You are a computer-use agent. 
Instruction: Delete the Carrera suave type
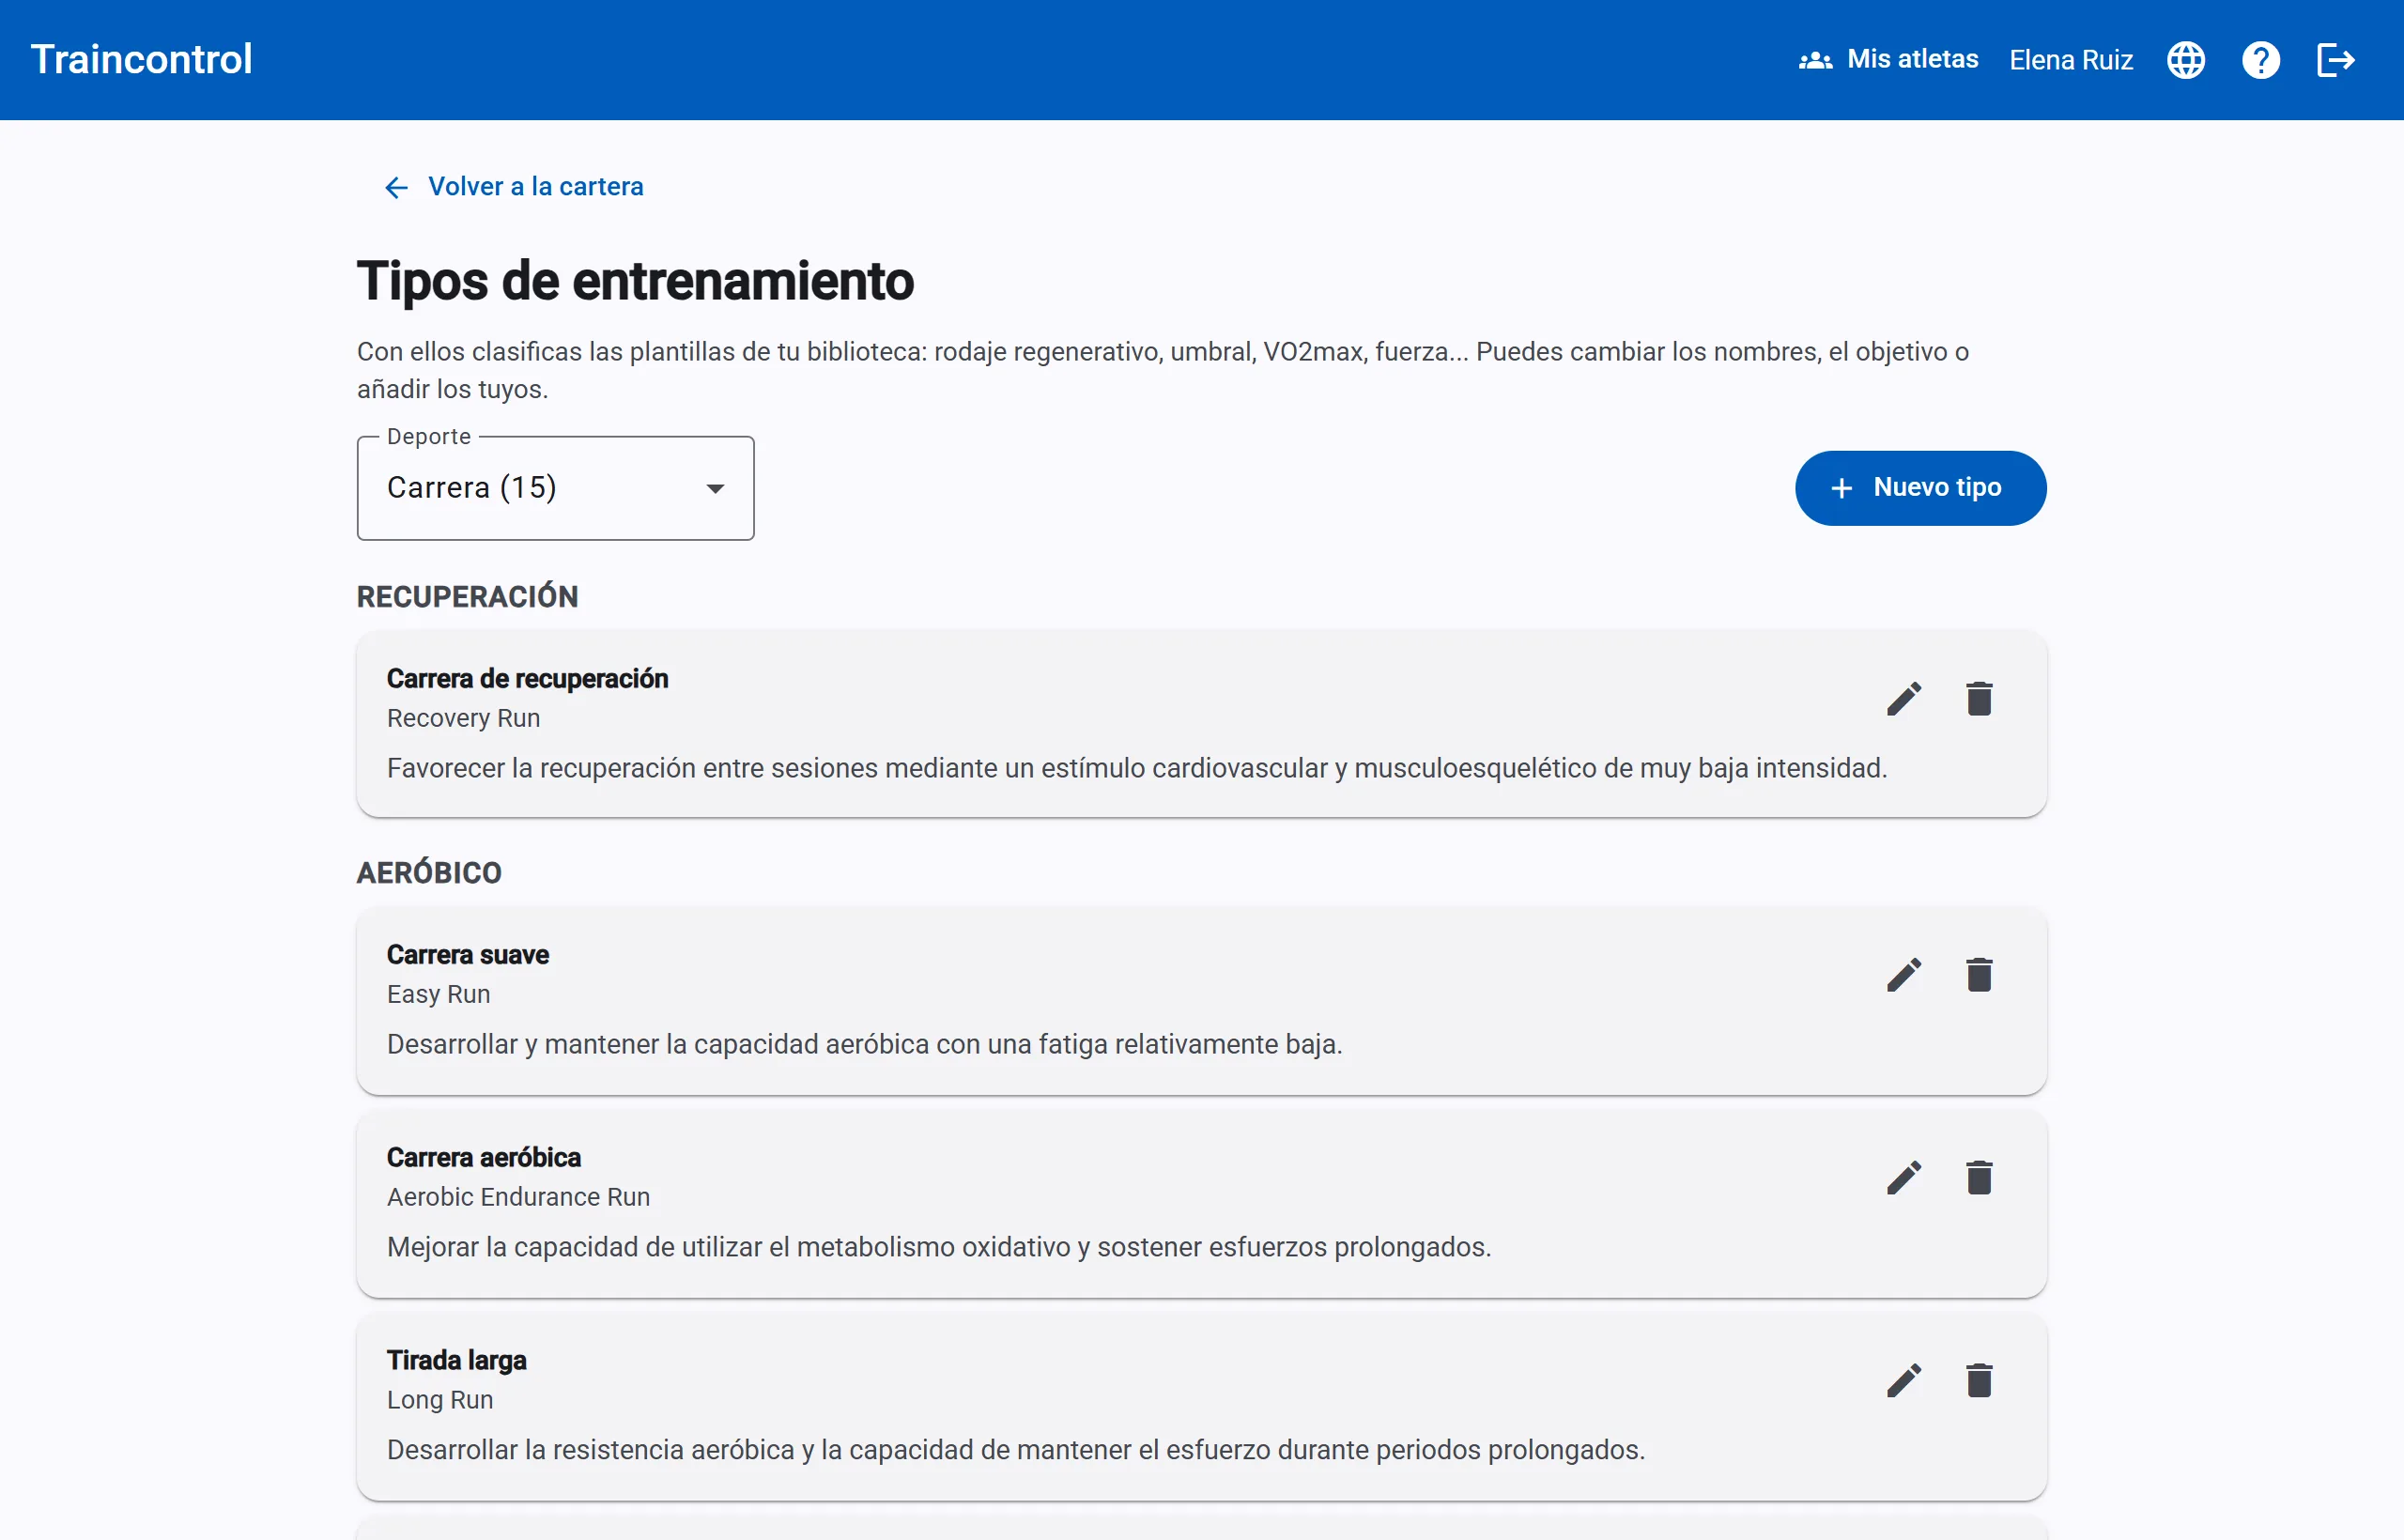(x=1979, y=975)
